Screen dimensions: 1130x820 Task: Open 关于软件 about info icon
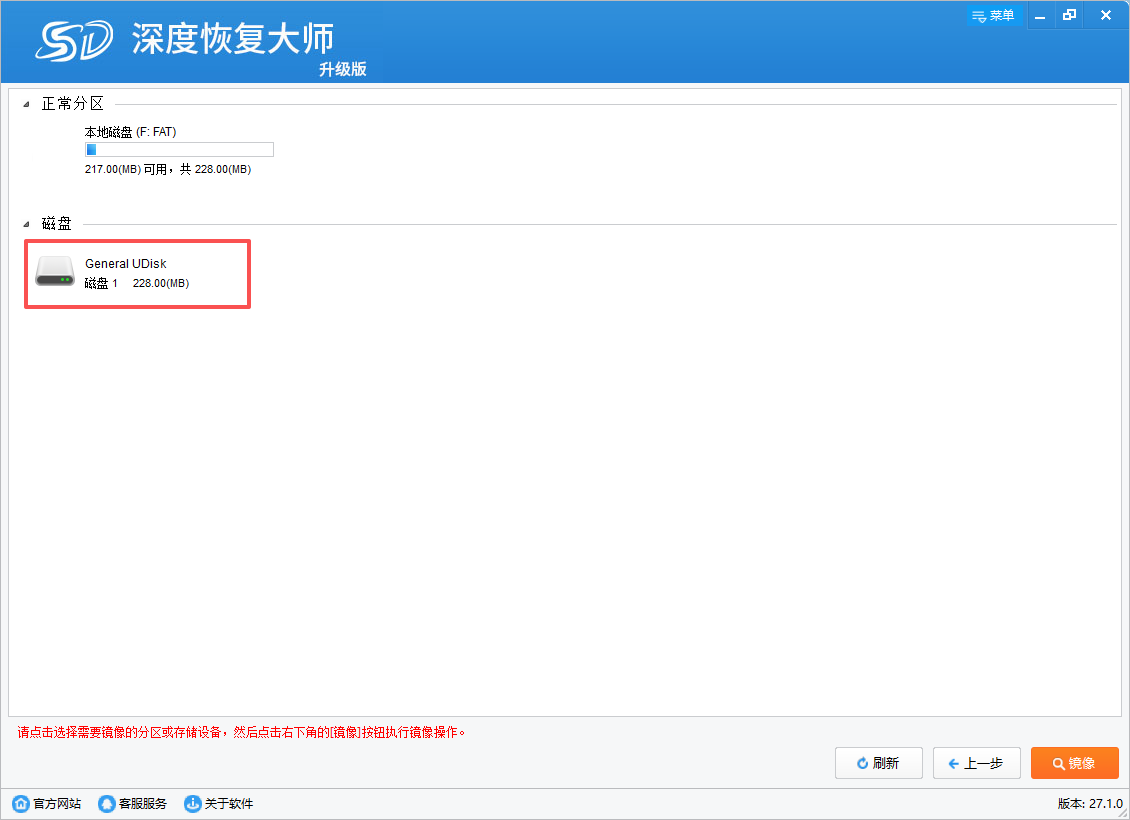(192, 804)
